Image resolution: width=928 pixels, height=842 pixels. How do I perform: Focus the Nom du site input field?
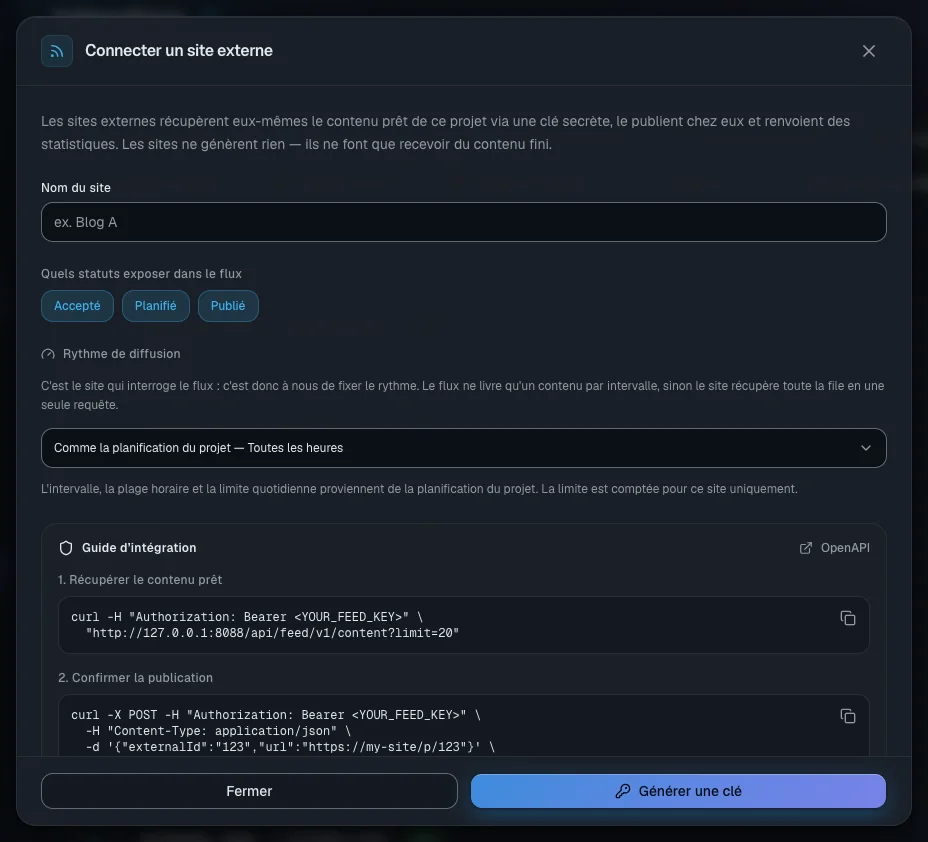(463, 222)
